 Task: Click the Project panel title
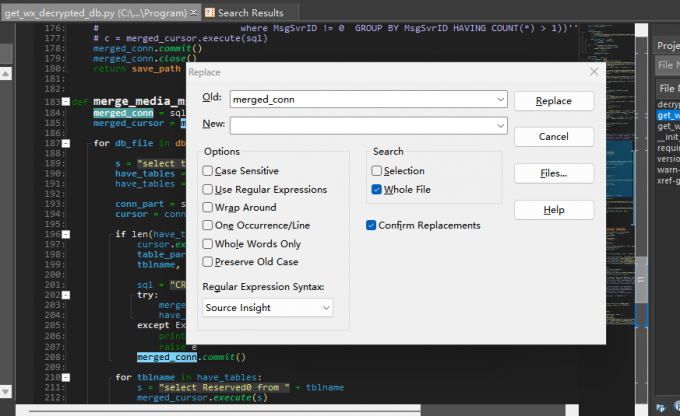pos(668,46)
